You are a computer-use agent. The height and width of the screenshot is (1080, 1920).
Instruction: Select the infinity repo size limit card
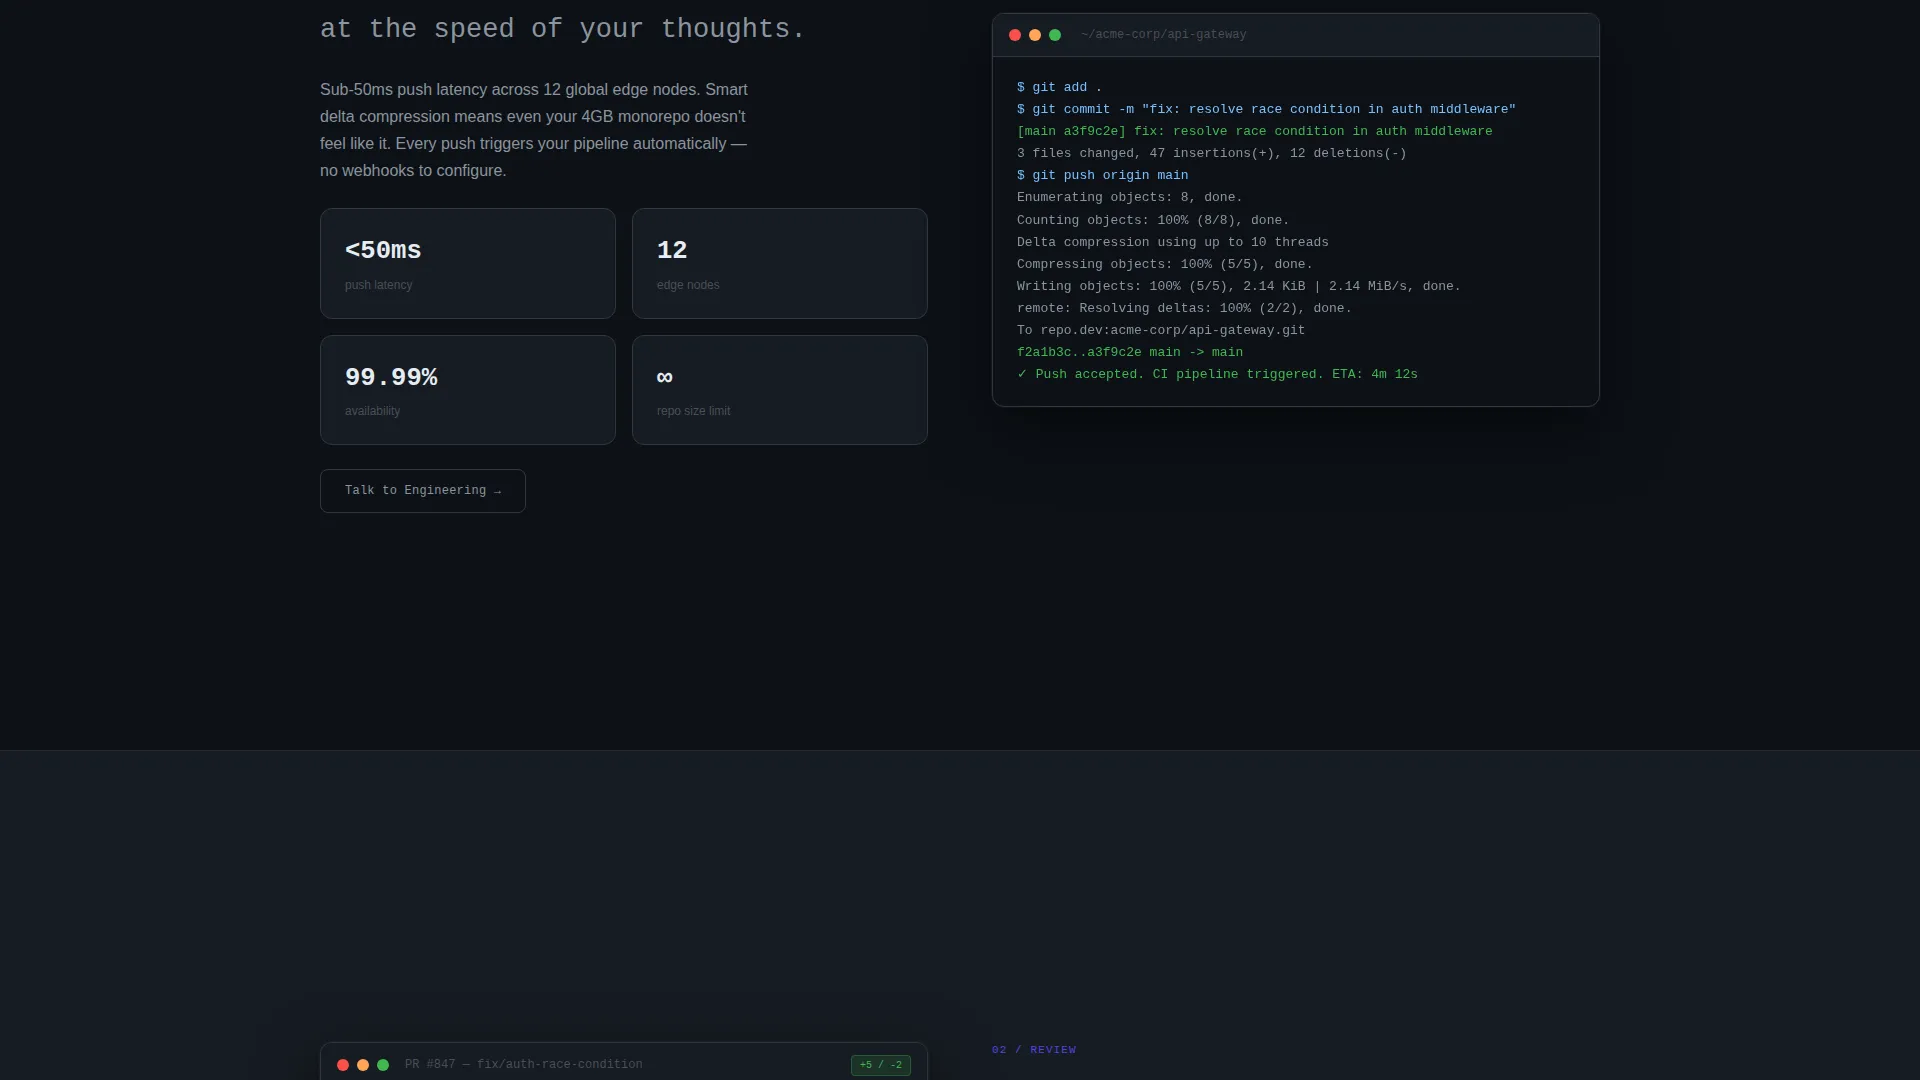[780, 390]
